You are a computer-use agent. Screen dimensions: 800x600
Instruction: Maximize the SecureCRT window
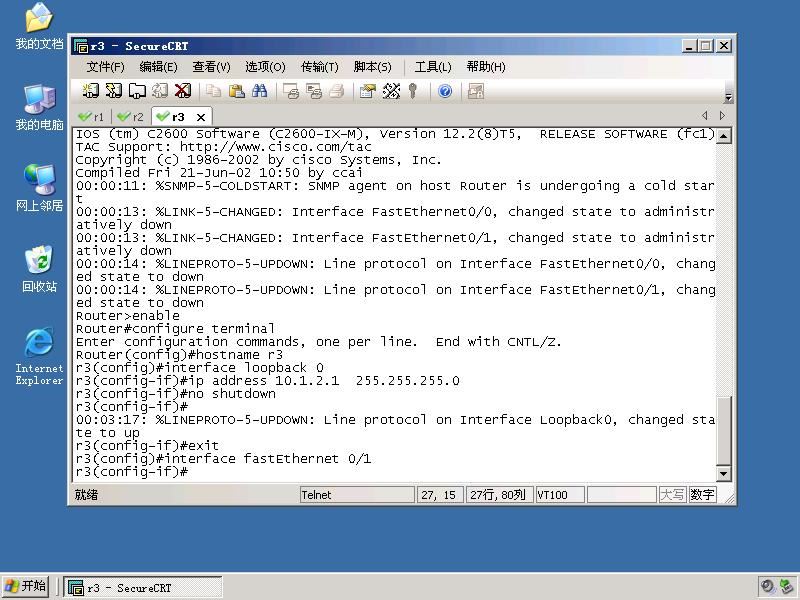(706, 46)
